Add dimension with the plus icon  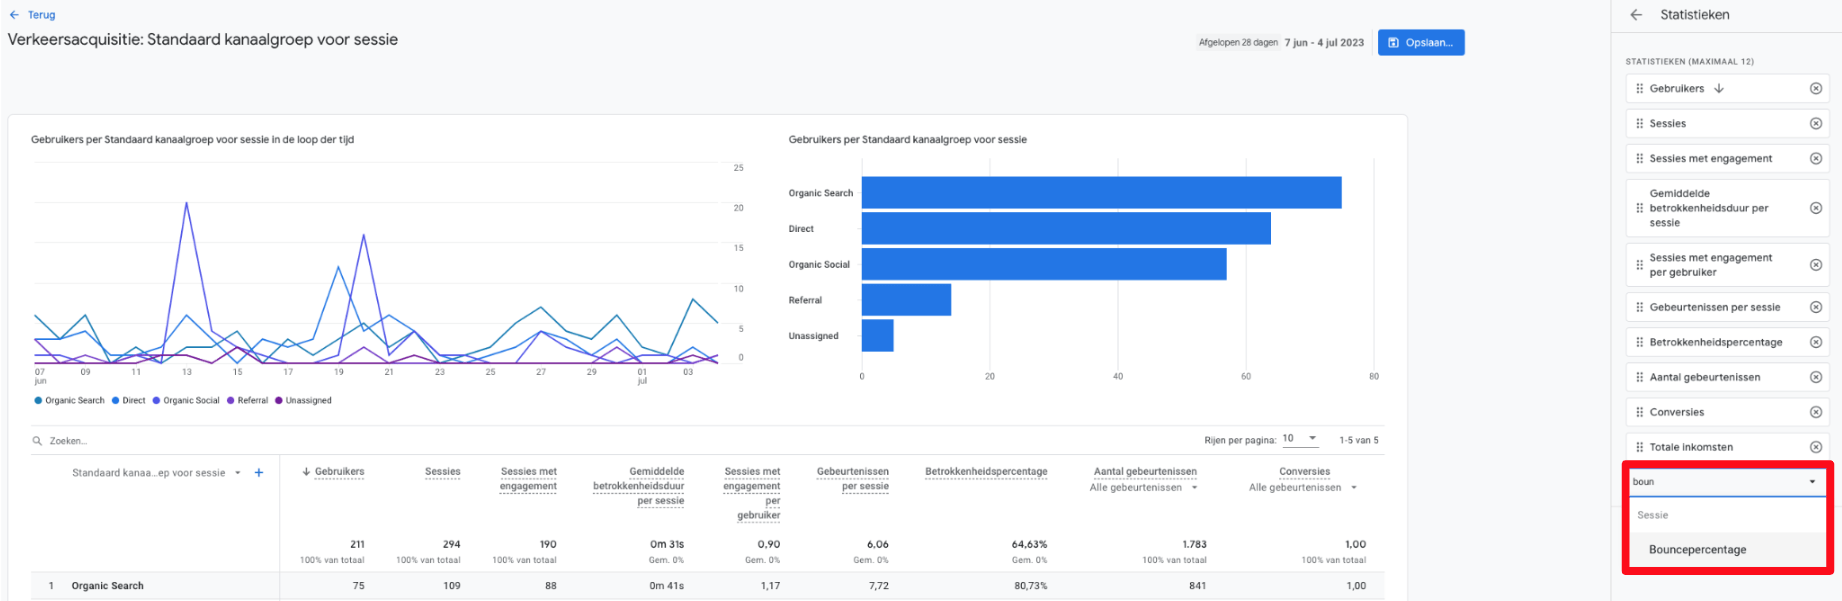[x=259, y=473]
